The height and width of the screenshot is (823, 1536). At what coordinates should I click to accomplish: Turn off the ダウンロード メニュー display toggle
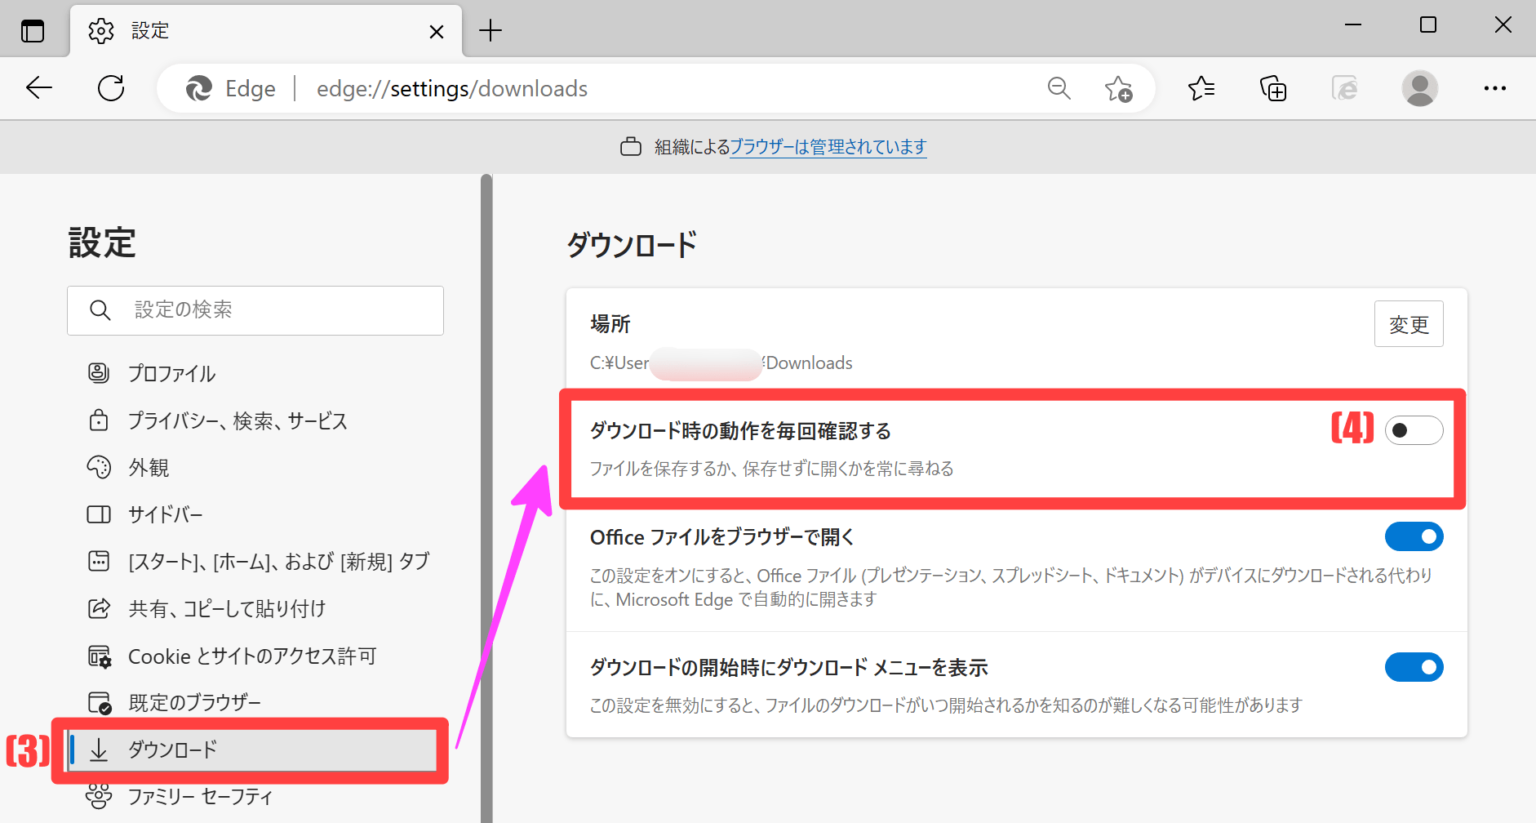[x=1414, y=667]
